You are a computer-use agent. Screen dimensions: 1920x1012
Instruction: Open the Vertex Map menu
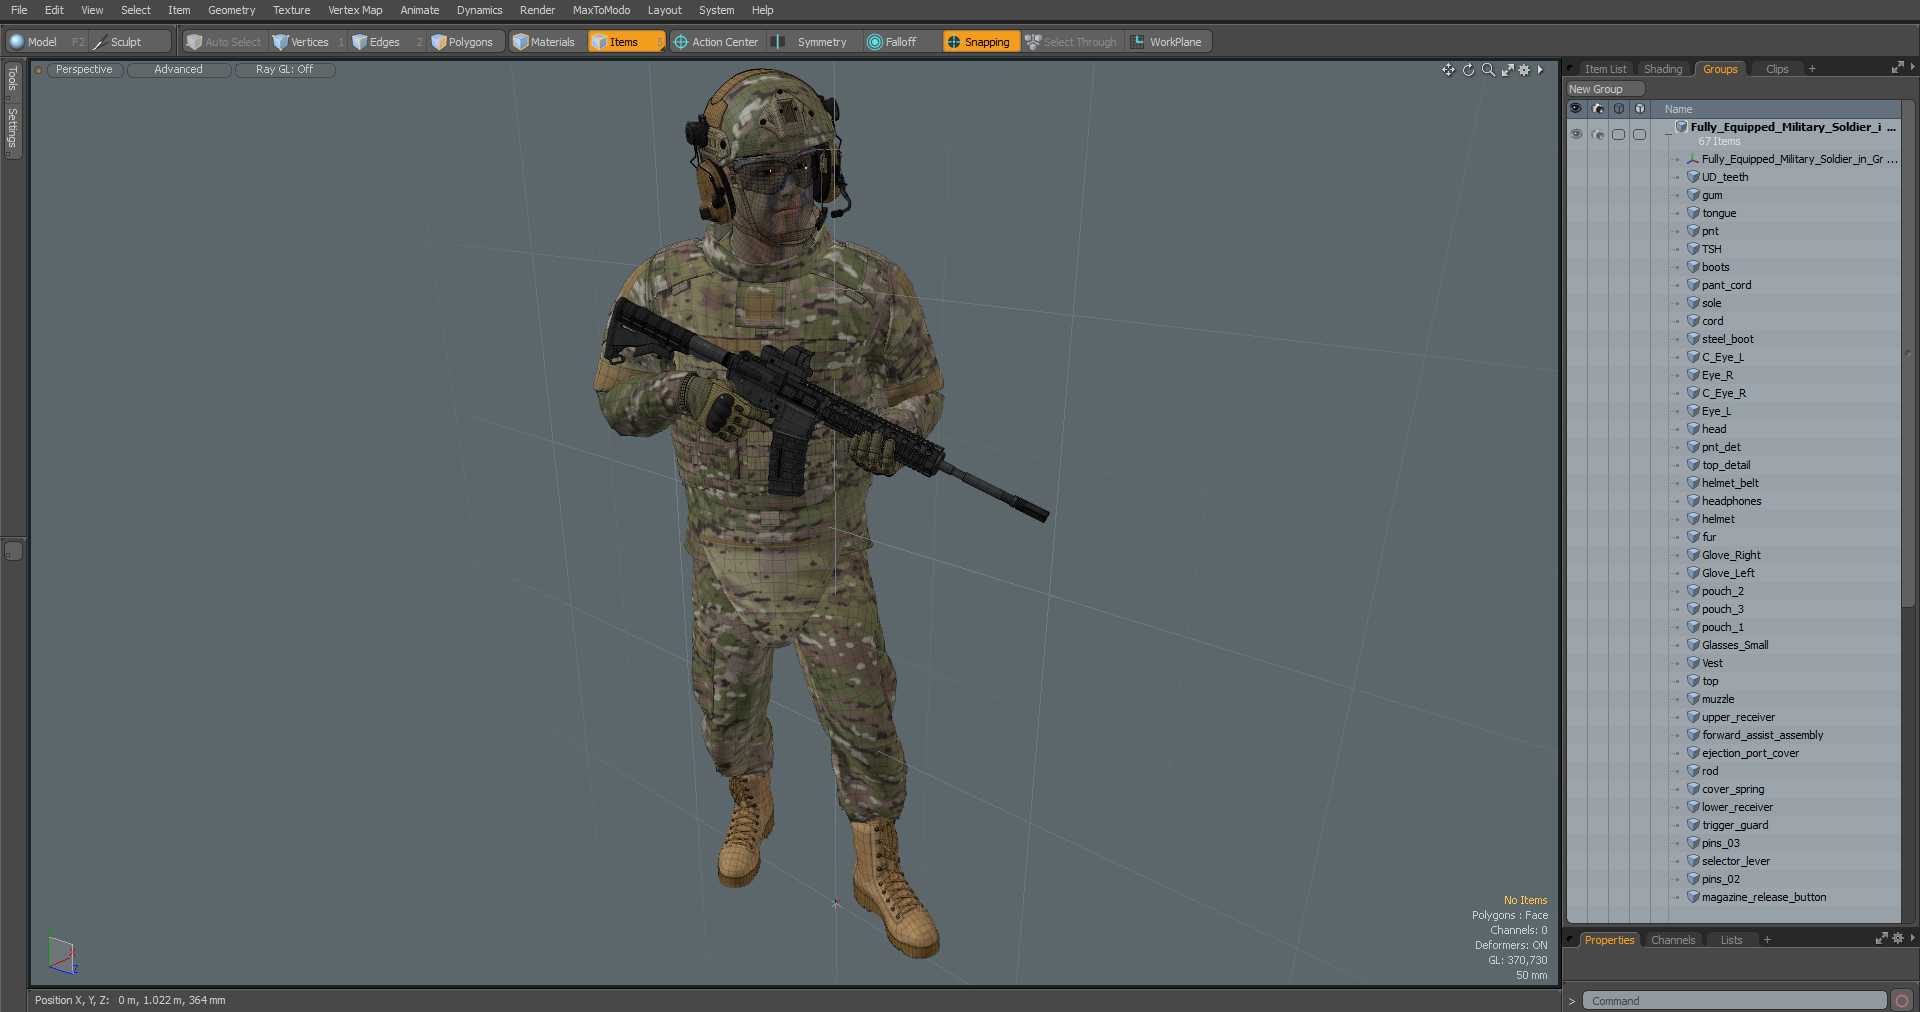(x=355, y=10)
